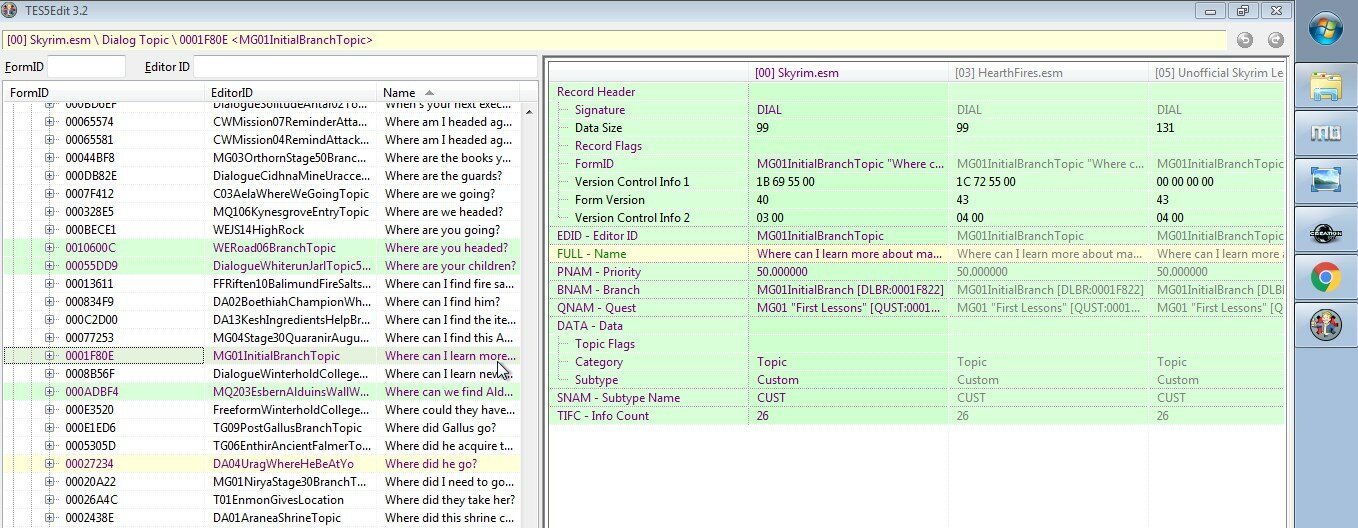The height and width of the screenshot is (528, 1358).
Task: Open the Vault Boy taskbar icon
Action: tap(1326, 325)
